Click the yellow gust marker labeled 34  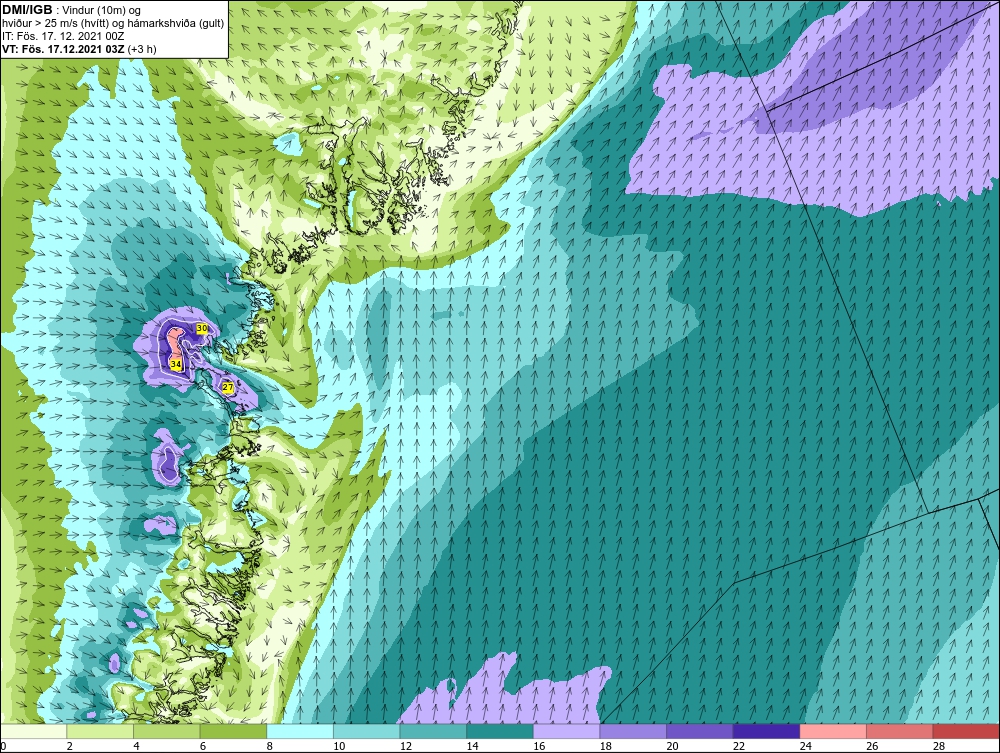[176, 364]
